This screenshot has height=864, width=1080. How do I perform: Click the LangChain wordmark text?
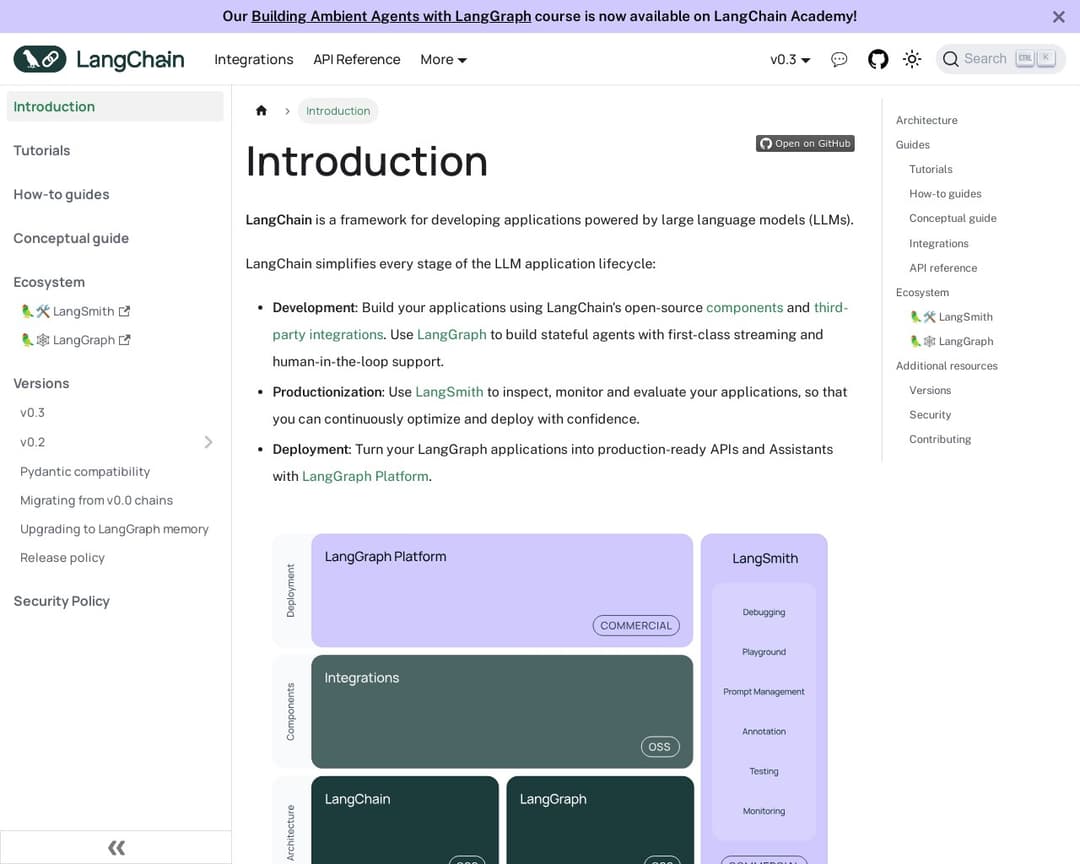point(130,59)
